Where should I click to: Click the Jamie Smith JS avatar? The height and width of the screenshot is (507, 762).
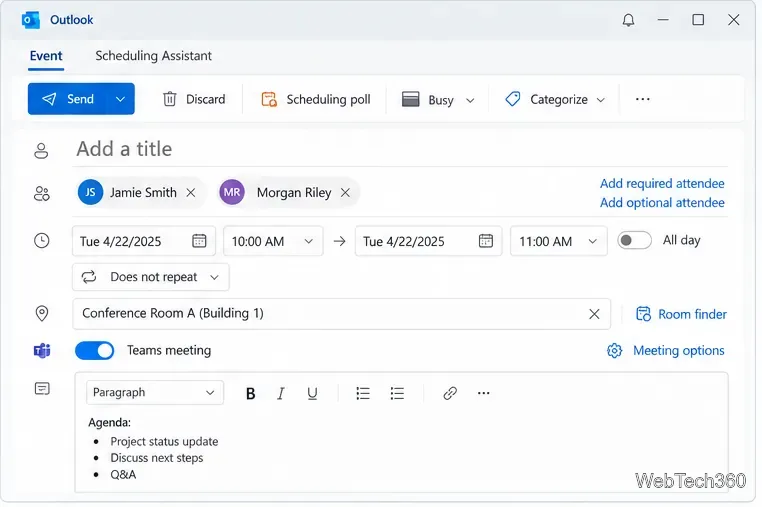click(90, 192)
